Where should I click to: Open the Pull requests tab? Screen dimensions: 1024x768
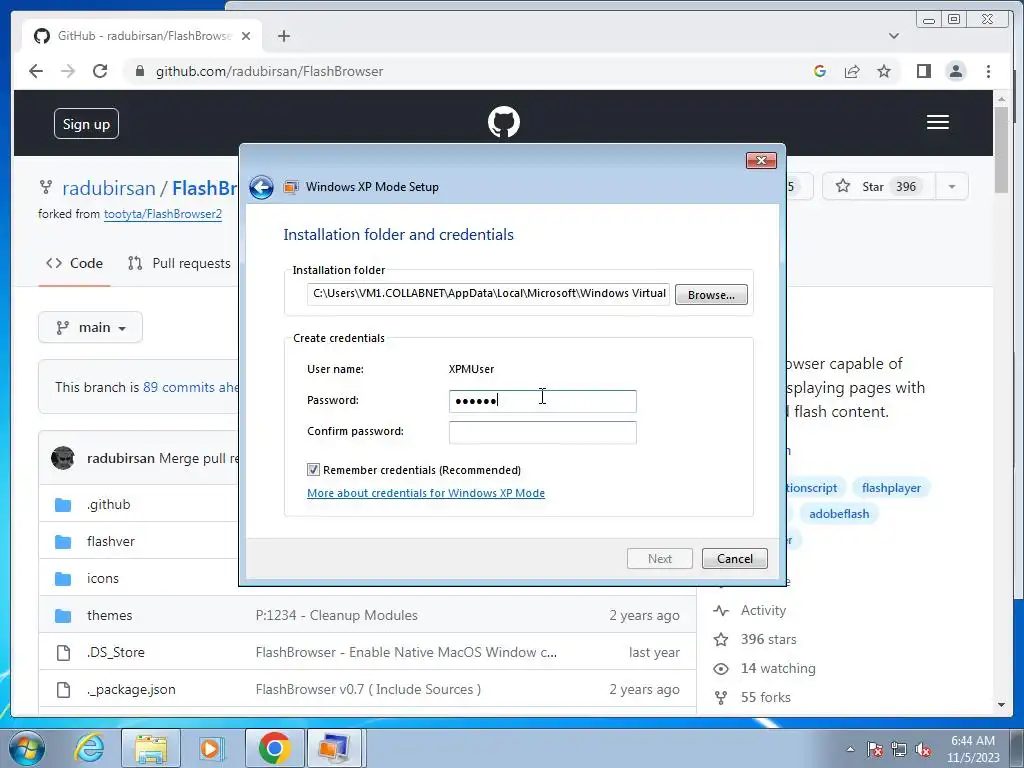click(180, 263)
